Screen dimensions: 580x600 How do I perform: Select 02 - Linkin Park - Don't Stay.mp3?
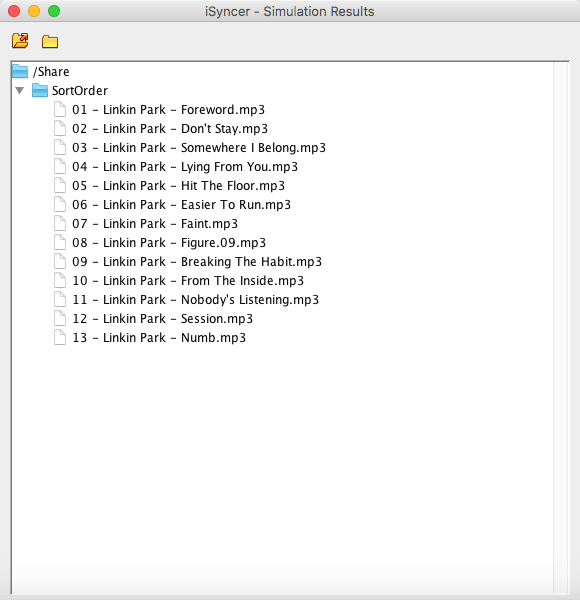170,129
